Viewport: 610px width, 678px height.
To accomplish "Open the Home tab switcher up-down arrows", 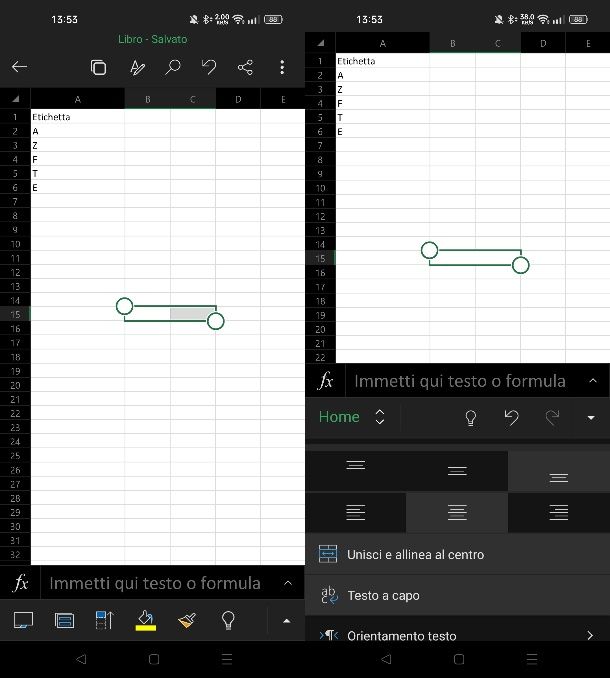I will click(x=380, y=417).
